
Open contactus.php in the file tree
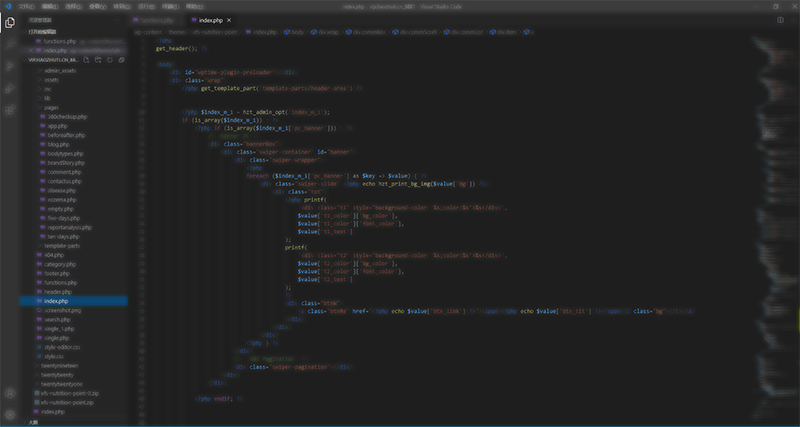64,181
